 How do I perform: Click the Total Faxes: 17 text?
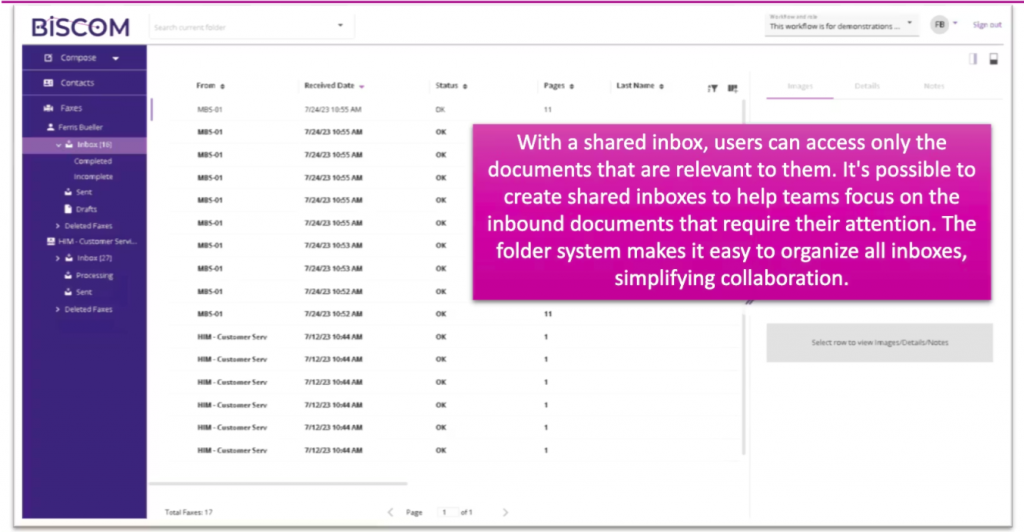click(x=189, y=512)
